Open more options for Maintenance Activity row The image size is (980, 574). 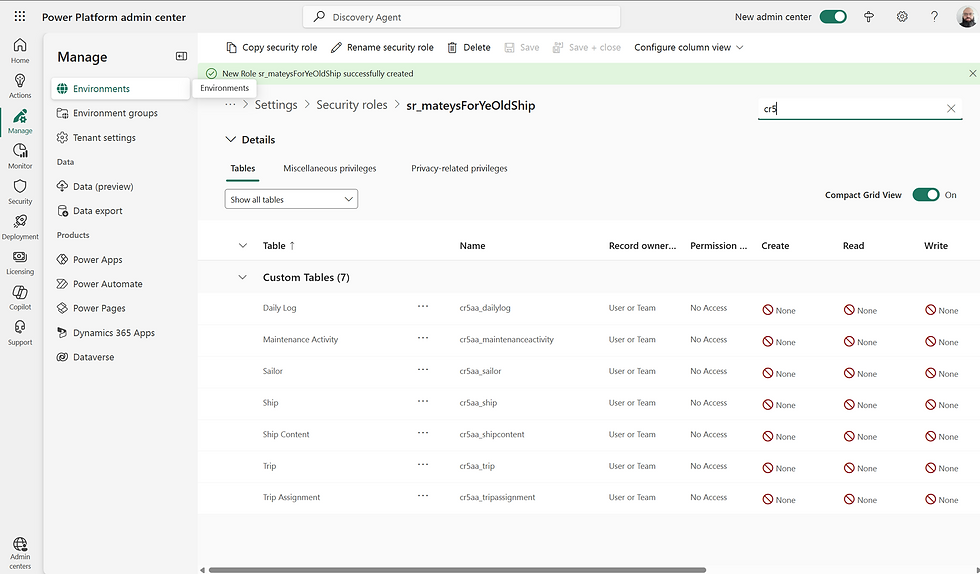tap(423, 338)
